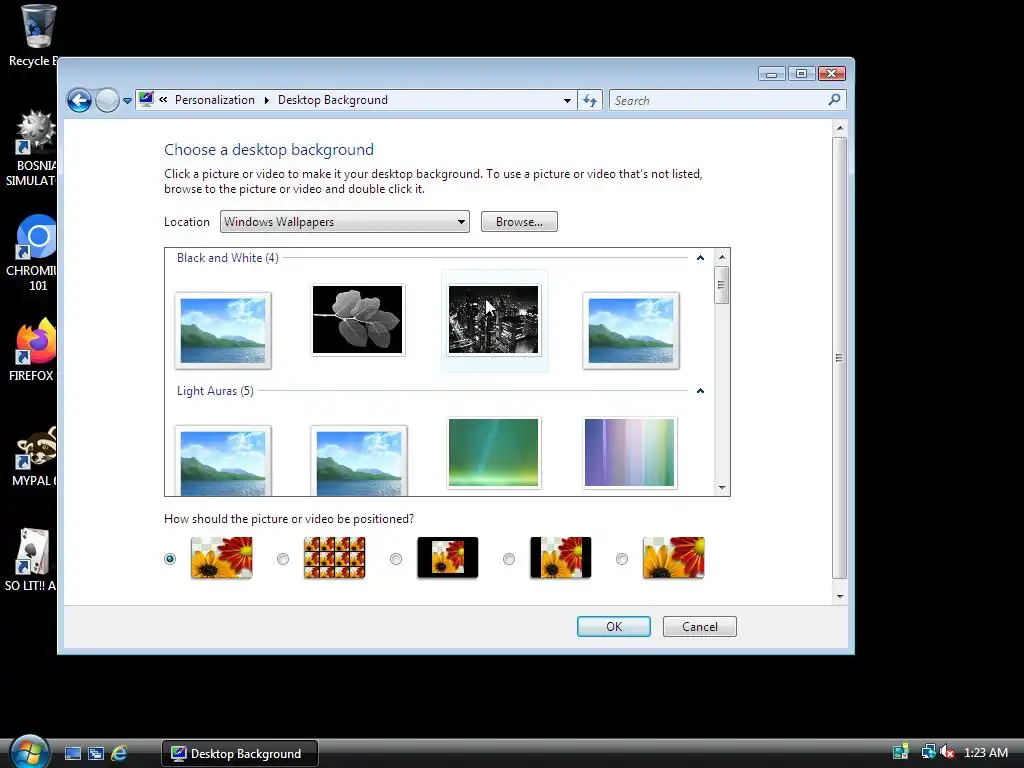Image resolution: width=1024 pixels, height=768 pixels.
Task: Click the Desktop Background taskbar button
Action: point(240,754)
